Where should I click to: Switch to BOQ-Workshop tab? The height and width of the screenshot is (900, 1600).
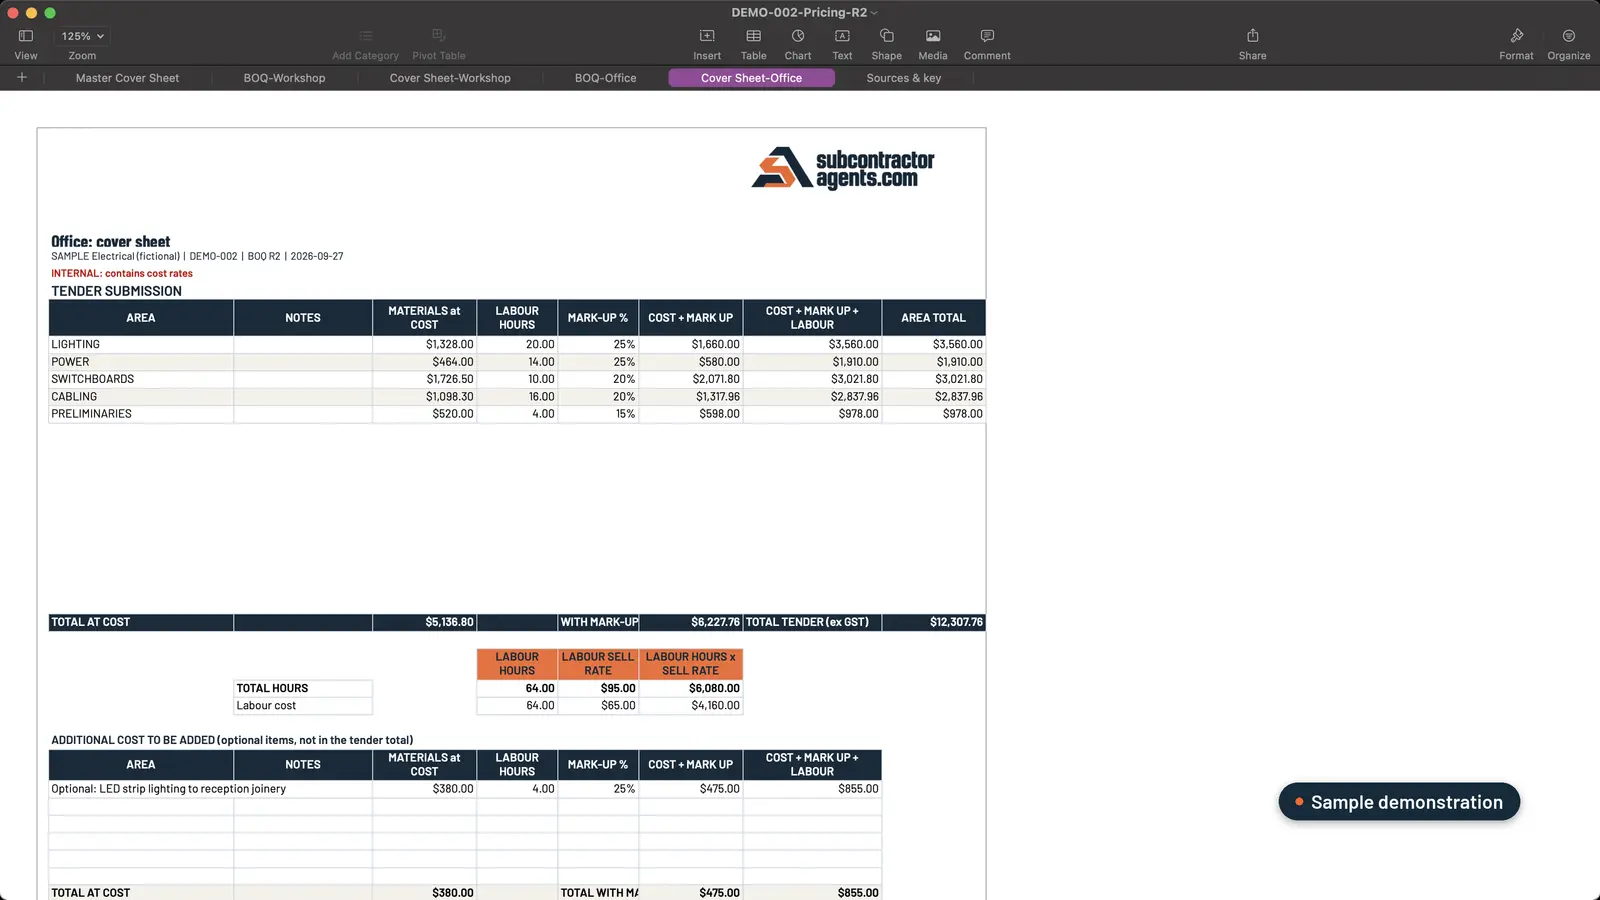click(x=284, y=78)
